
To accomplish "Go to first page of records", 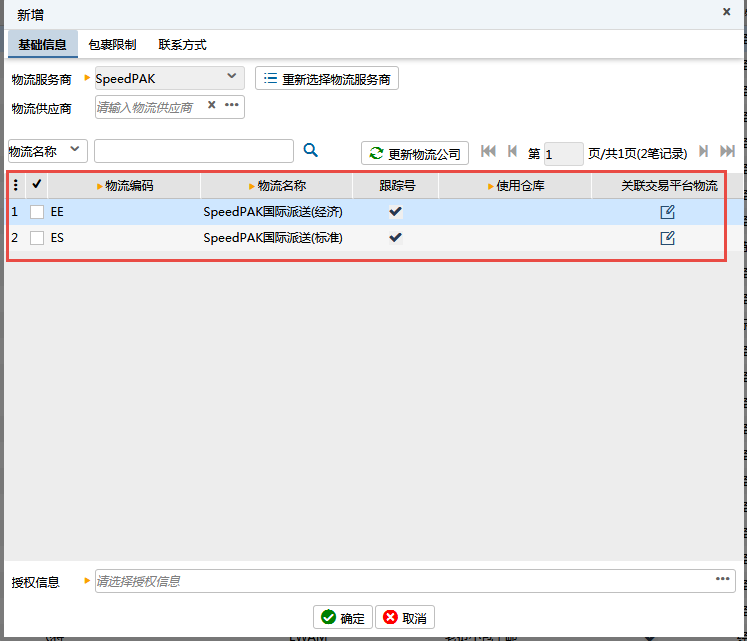I will [x=488, y=151].
